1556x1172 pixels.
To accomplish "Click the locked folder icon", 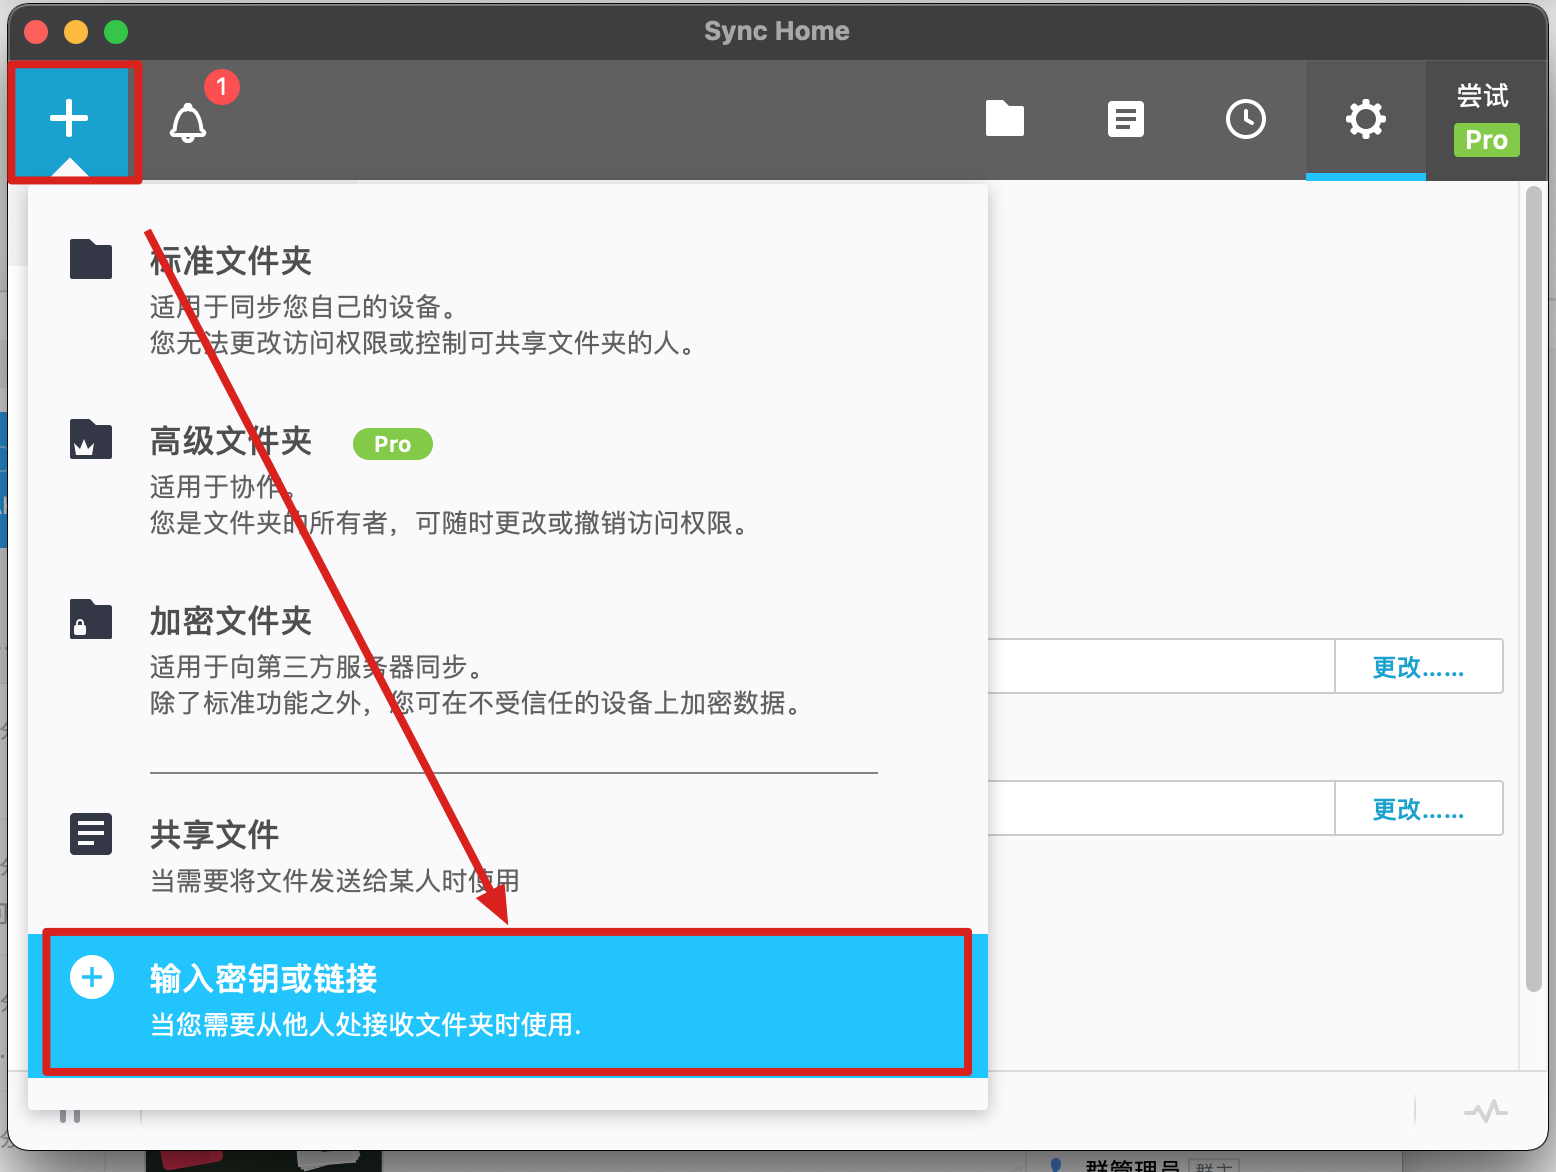I will [91, 620].
